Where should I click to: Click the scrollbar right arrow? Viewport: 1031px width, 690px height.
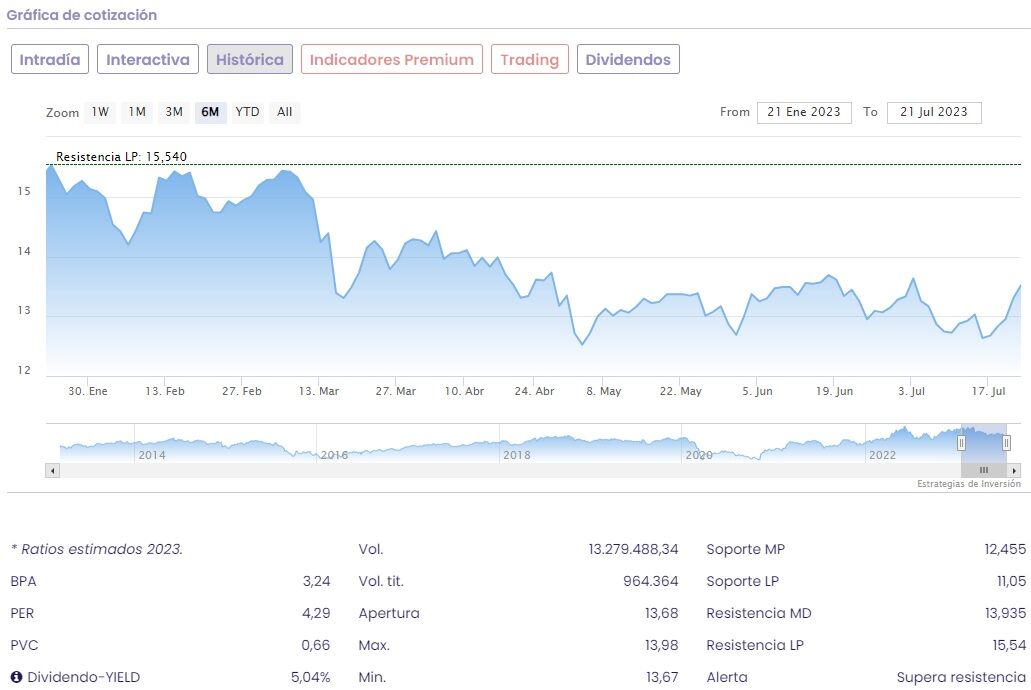[1014, 470]
